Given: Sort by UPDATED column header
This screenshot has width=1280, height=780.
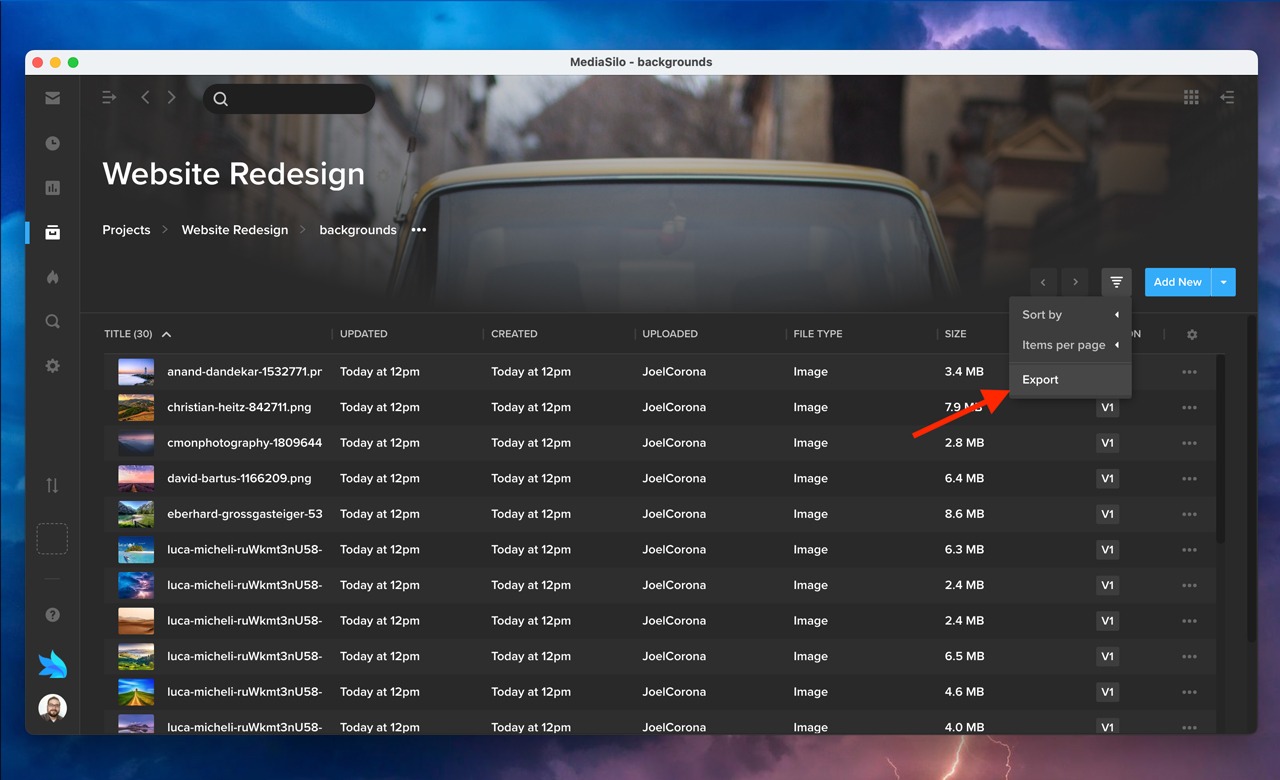Looking at the screenshot, I should [363, 334].
